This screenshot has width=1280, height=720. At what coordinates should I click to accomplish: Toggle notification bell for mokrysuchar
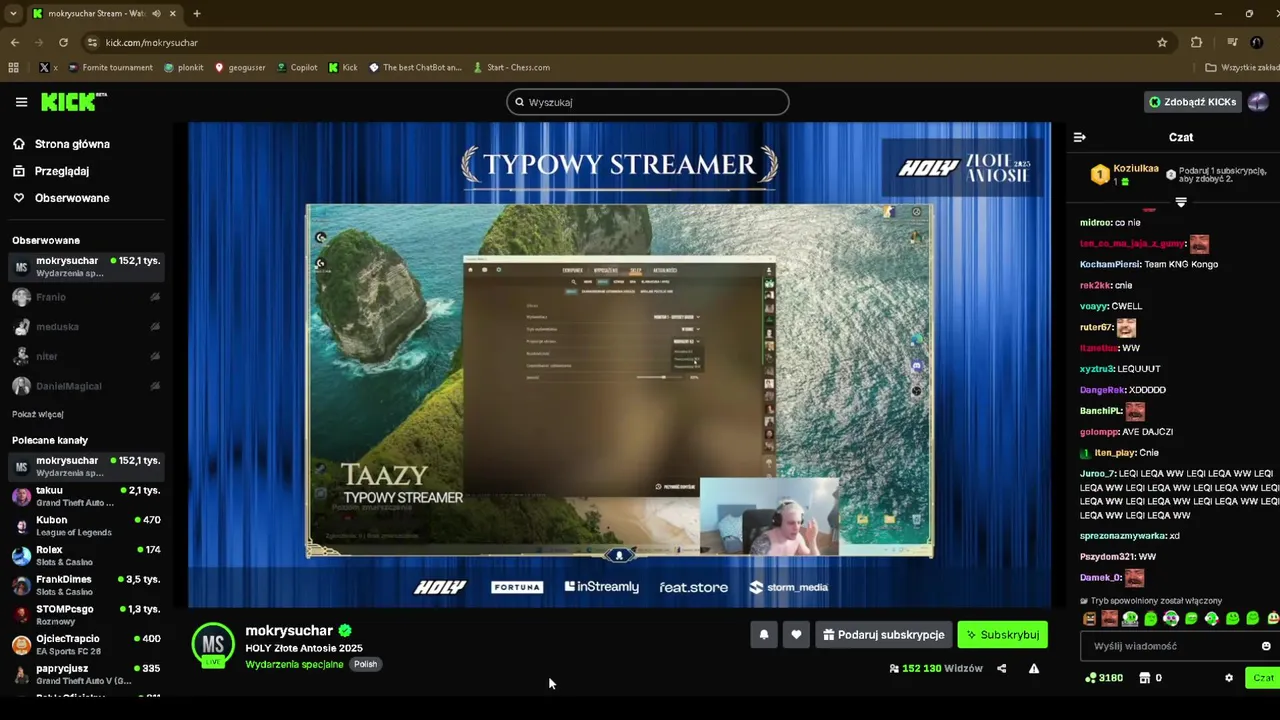pyautogui.click(x=764, y=634)
